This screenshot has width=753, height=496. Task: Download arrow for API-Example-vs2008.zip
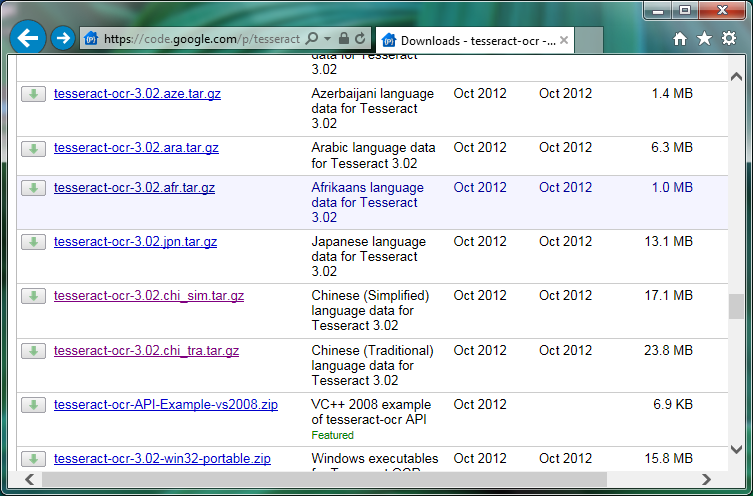click(34, 405)
